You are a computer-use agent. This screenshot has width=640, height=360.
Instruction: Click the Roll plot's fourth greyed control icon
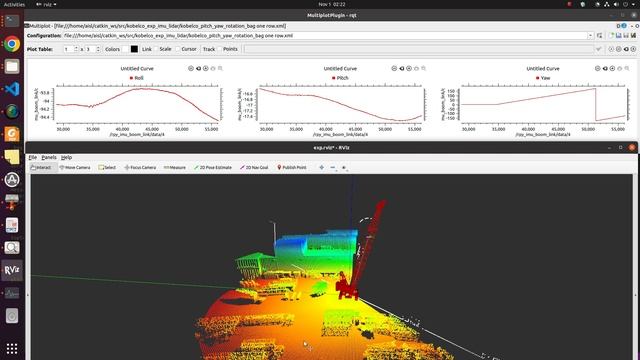click(213, 69)
